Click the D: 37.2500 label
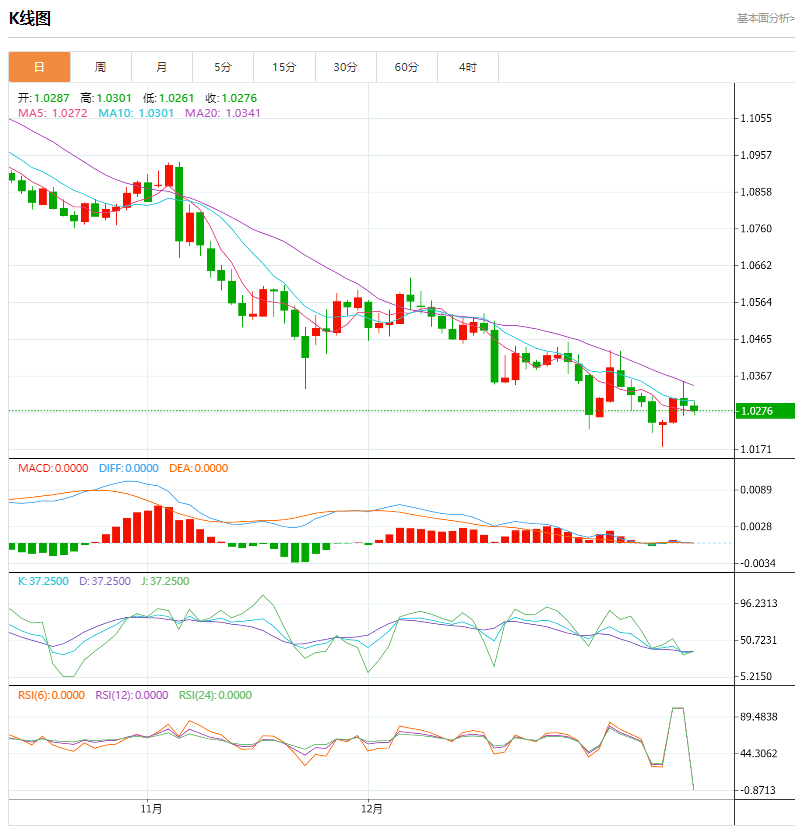 pos(105,581)
